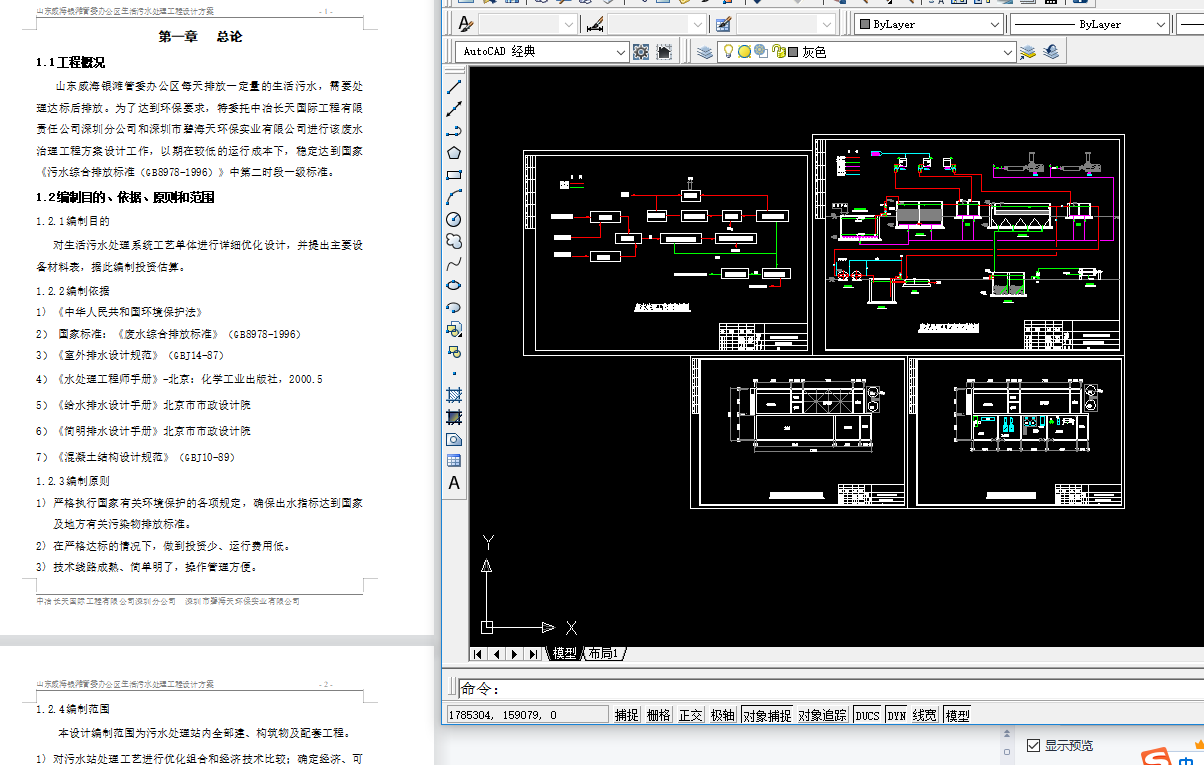1204x765 pixels.
Task: Toggle layer on/off lightbulb icon
Action: tap(729, 51)
